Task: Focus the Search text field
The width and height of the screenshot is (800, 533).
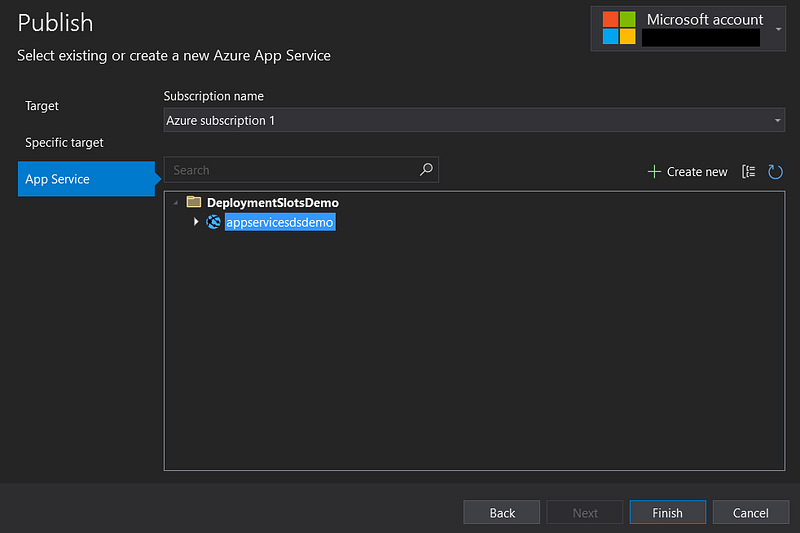Action: [290, 170]
